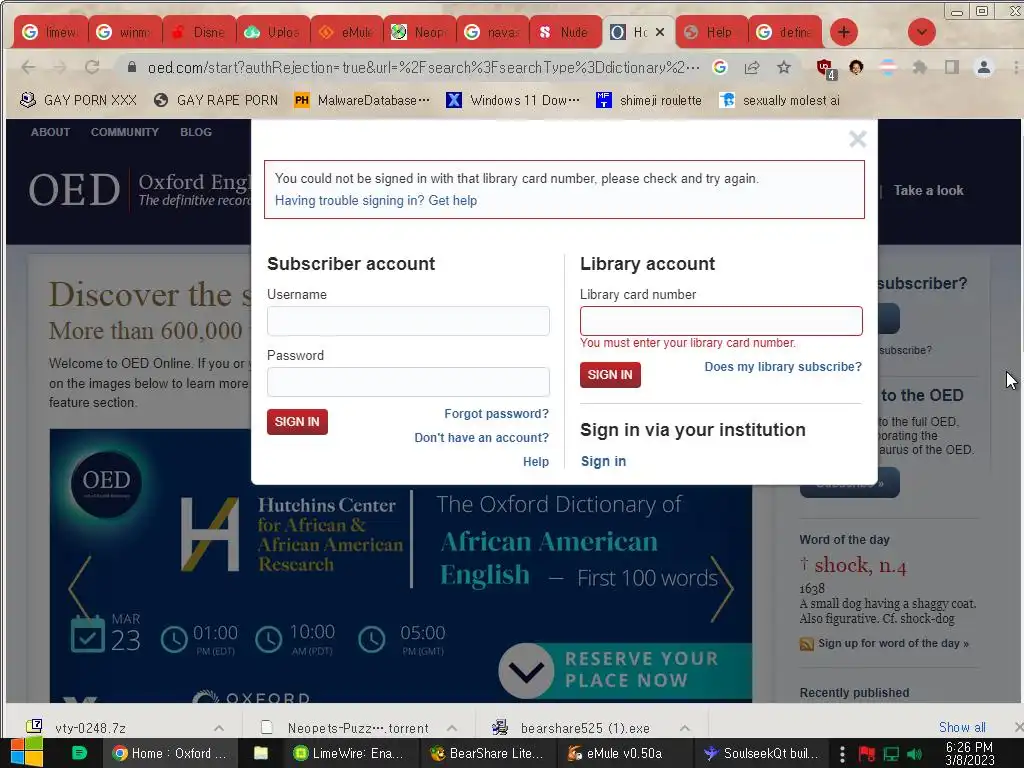The width and height of the screenshot is (1024, 768).
Task: Focus the Library card number field
Action: pyautogui.click(x=721, y=321)
